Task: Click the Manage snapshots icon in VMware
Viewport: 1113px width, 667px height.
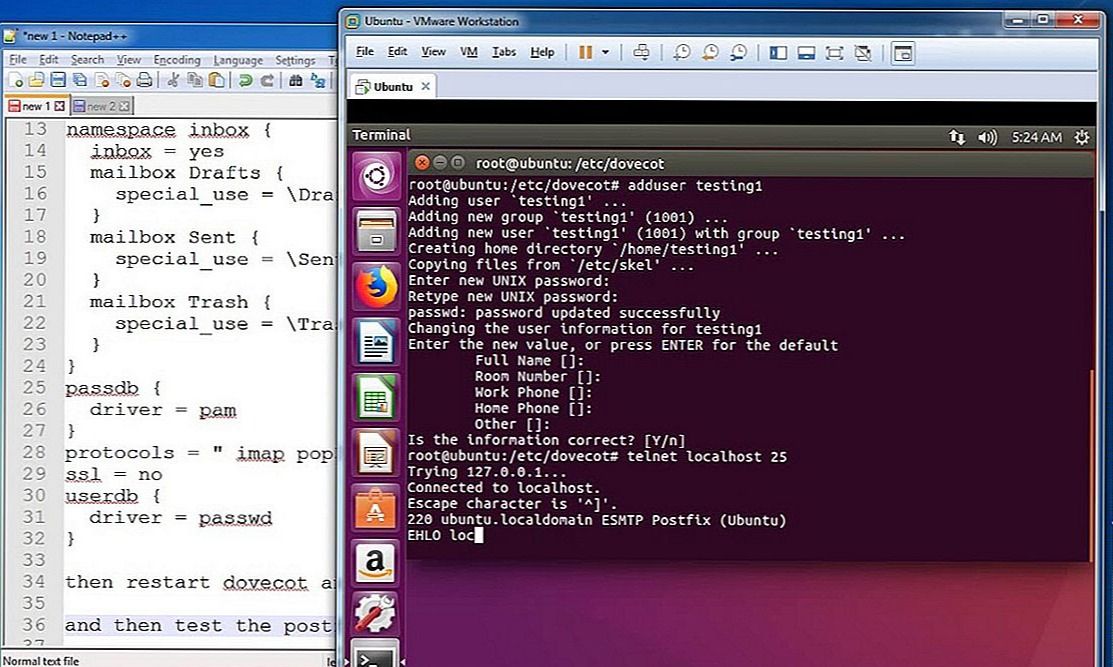Action: (738, 53)
